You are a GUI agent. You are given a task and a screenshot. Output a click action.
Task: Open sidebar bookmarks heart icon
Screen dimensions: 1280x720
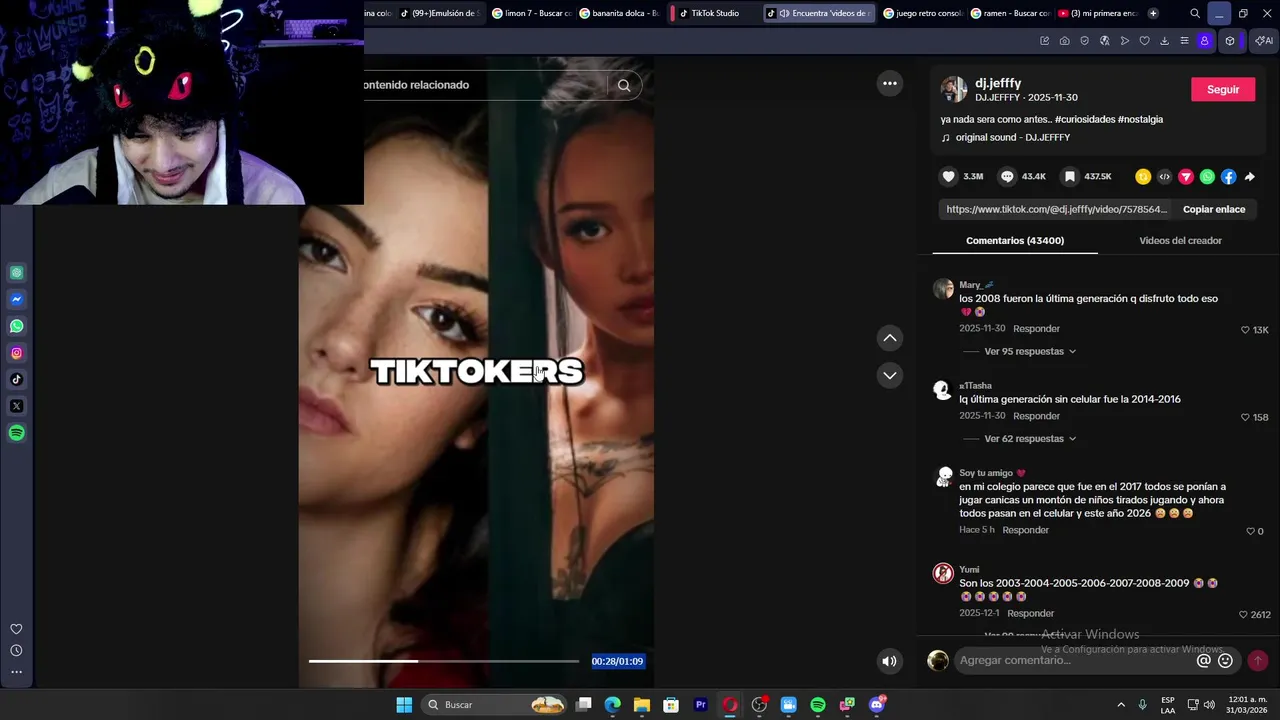point(16,629)
